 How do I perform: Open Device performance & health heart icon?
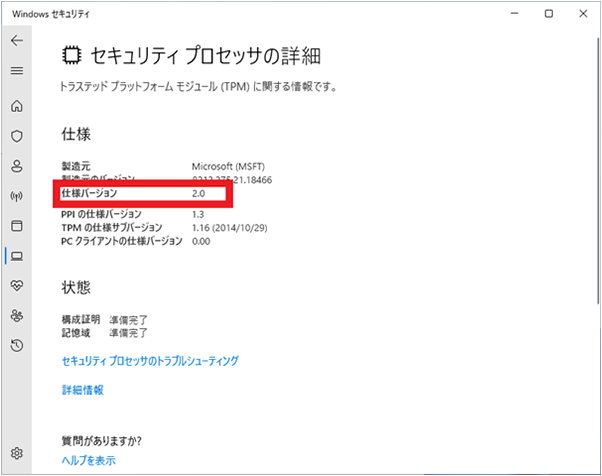(x=17, y=285)
